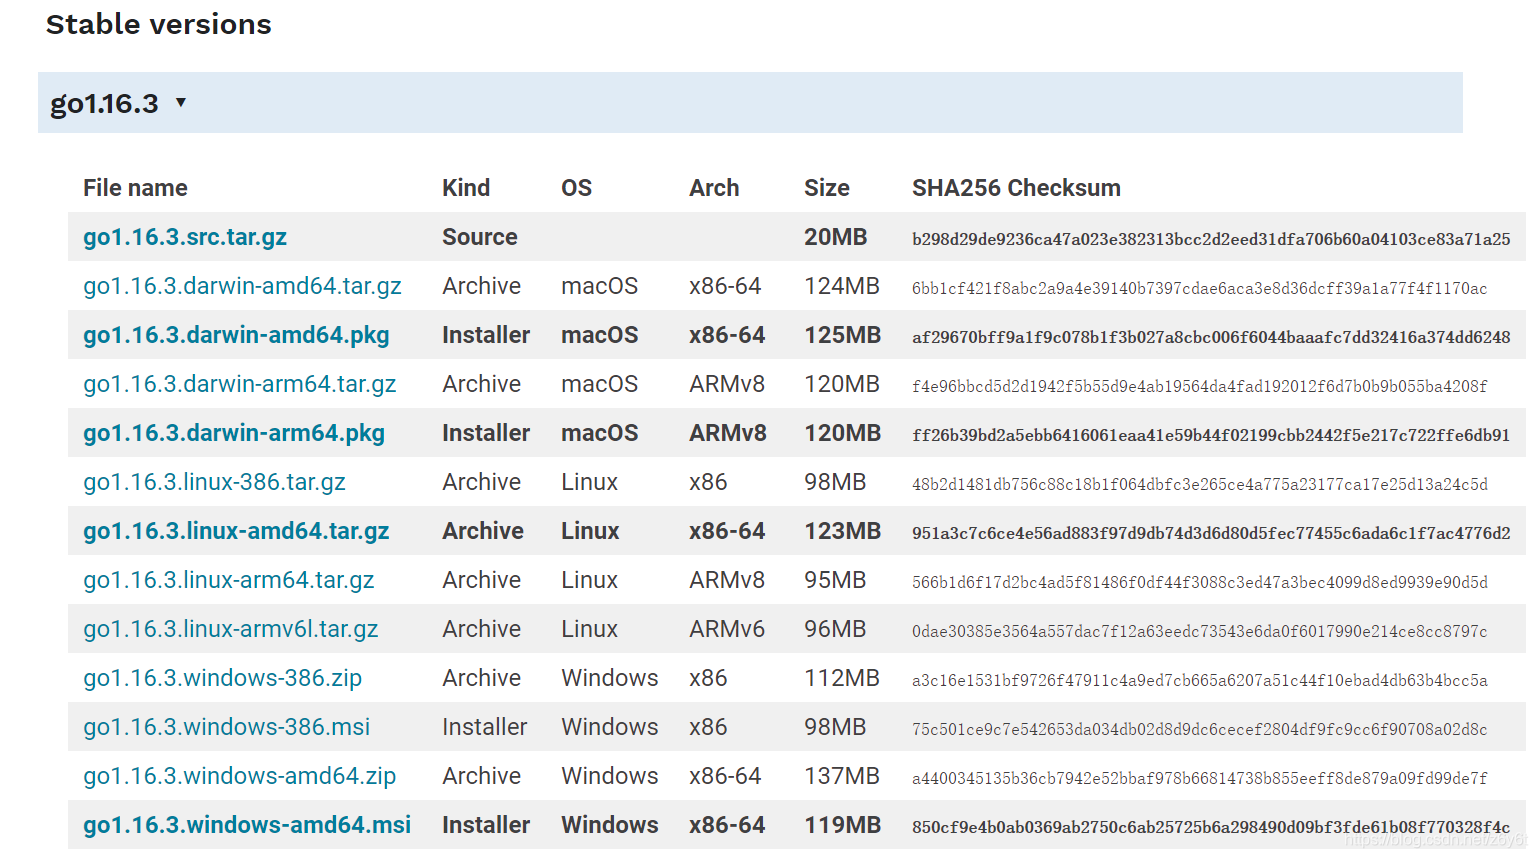The width and height of the screenshot is (1538, 858).
Task: Open the go1.16.3.src.tar.gz download link
Action: [x=185, y=237]
